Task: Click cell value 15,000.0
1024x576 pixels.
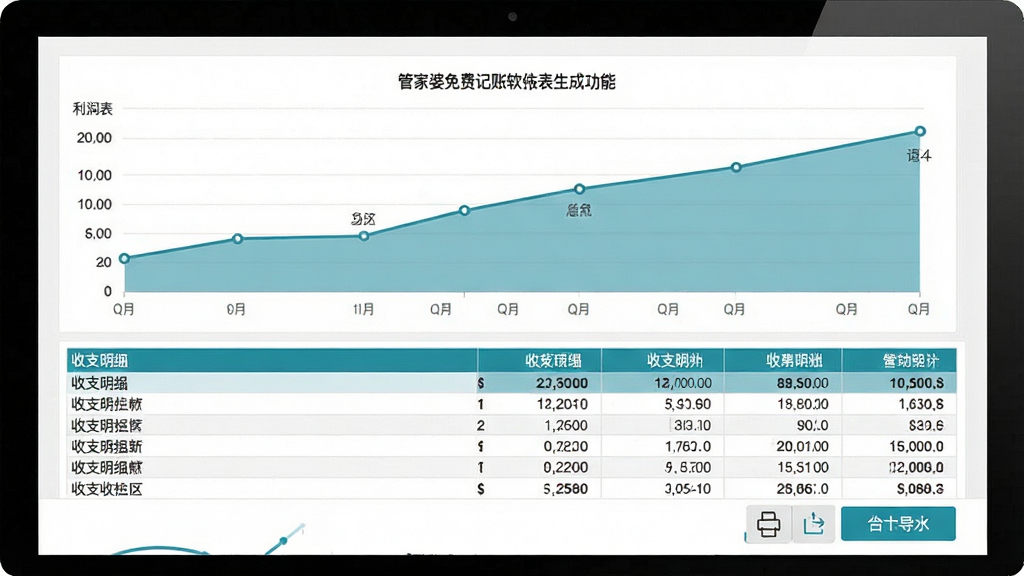Action: (917, 447)
